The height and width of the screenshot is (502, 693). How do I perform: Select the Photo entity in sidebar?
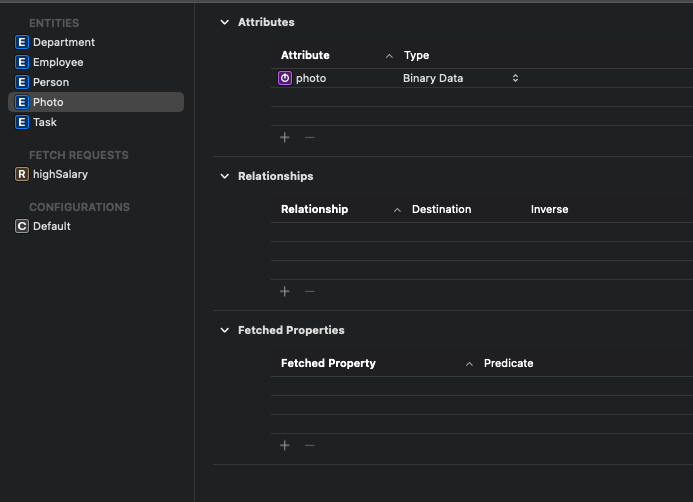tap(48, 102)
